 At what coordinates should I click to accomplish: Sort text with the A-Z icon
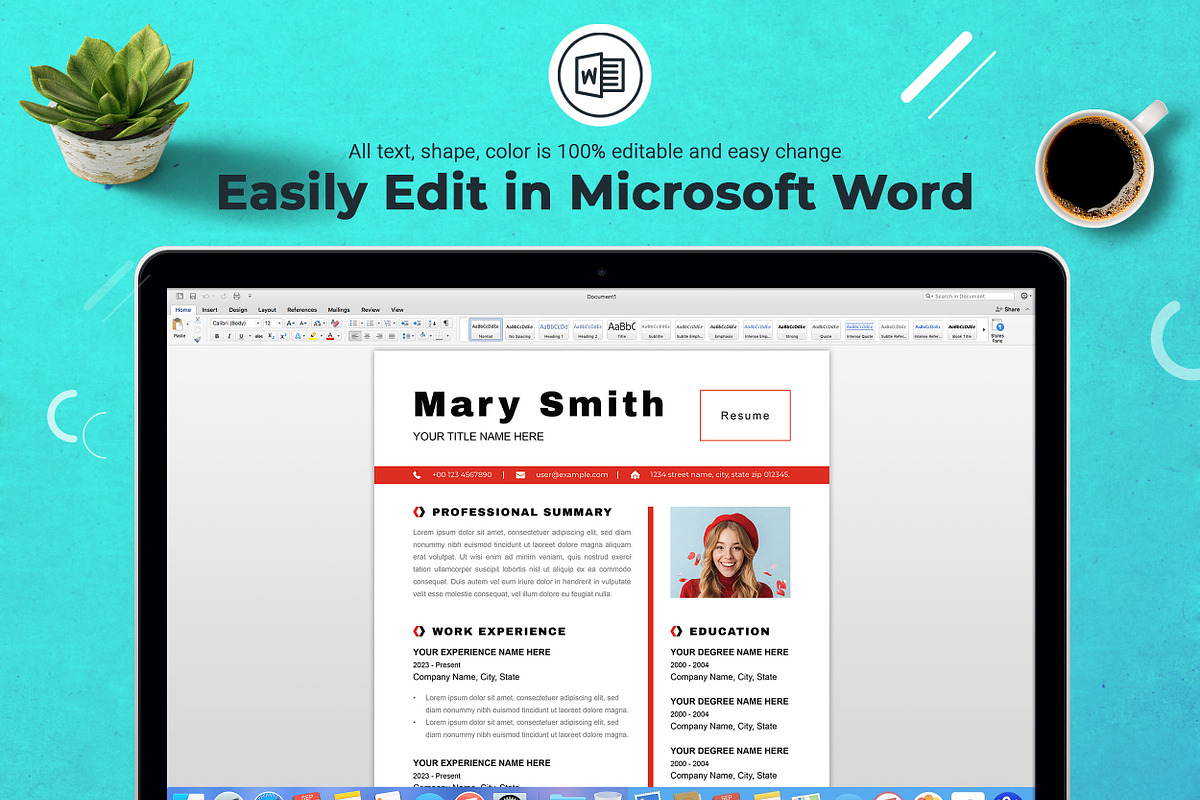[x=432, y=323]
